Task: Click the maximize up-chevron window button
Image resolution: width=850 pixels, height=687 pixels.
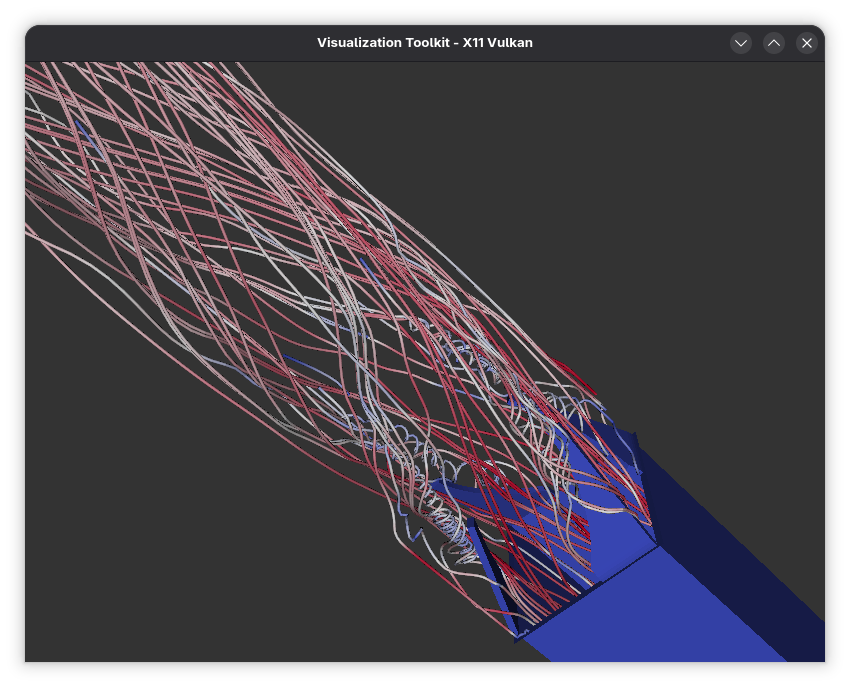Action: (773, 43)
